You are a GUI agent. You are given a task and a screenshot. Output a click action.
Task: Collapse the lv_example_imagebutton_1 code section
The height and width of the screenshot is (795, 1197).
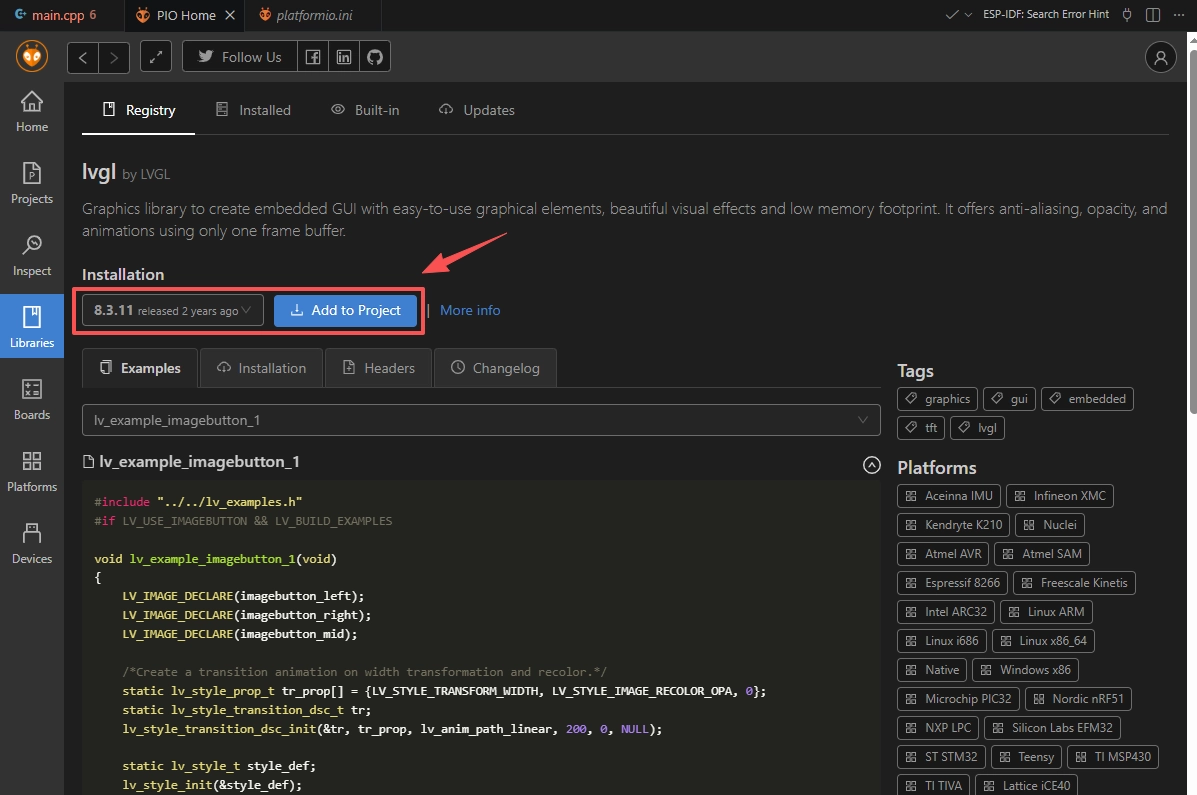[x=872, y=465]
